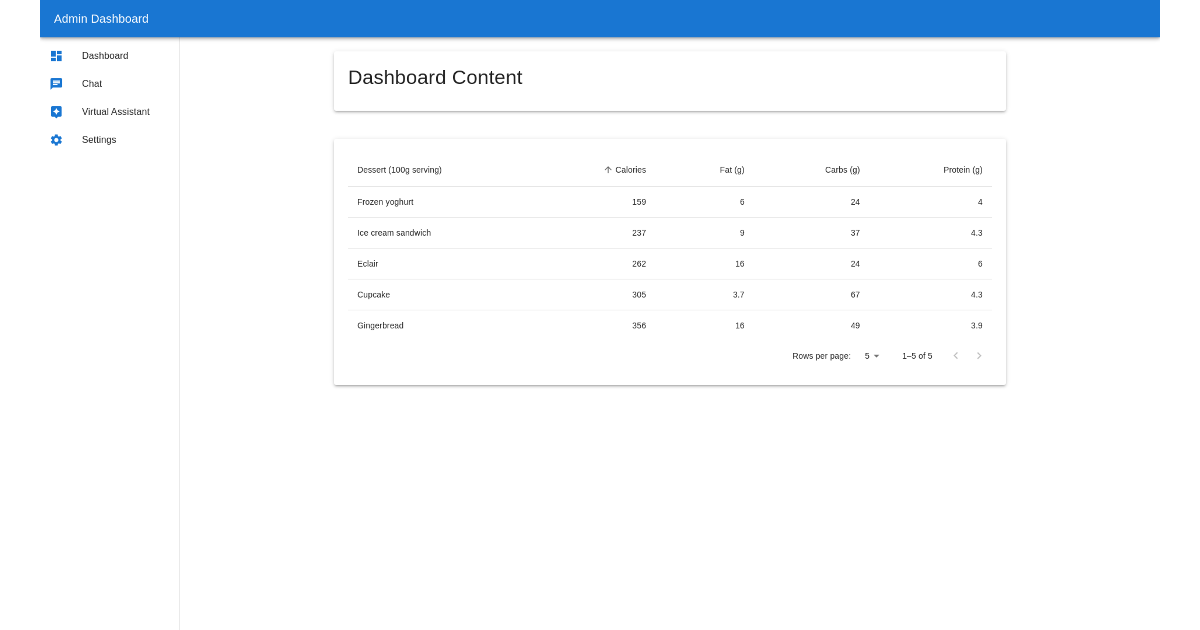
Task: Click the Dessert (100g serving) column header
Action: click(x=399, y=169)
